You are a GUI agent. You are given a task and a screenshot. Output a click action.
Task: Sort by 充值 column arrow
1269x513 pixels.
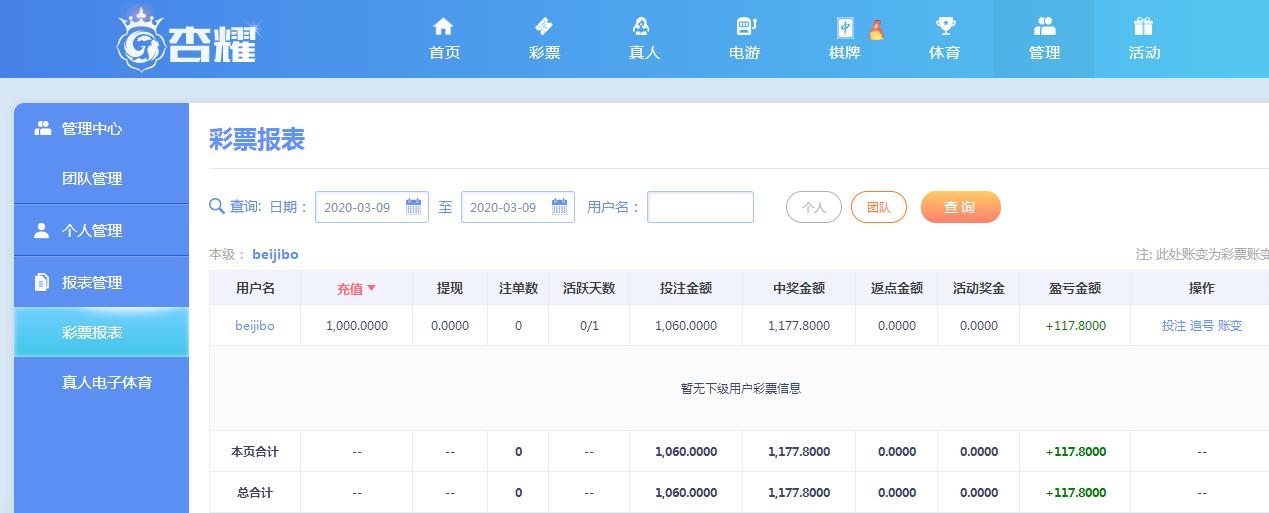[x=371, y=288]
